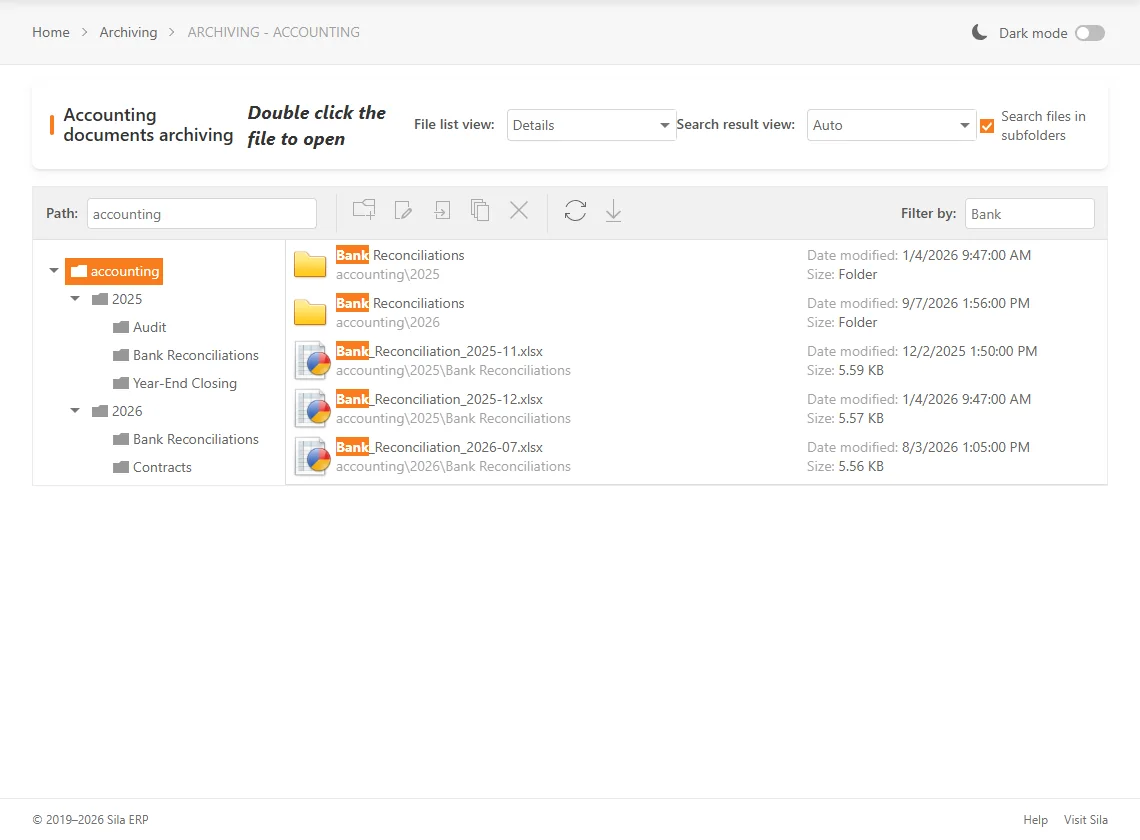1140x840 pixels.
Task: Select Year-End Closing folder in tree
Action: click(185, 383)
